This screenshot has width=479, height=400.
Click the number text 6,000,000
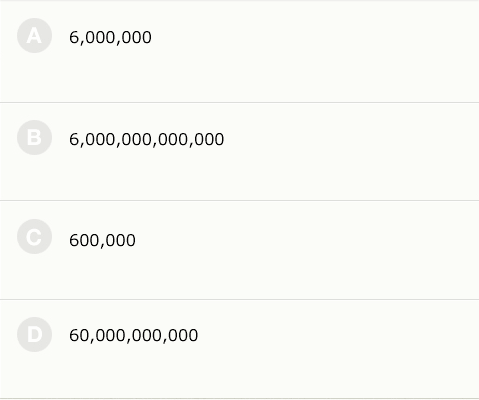pos(110,37)
